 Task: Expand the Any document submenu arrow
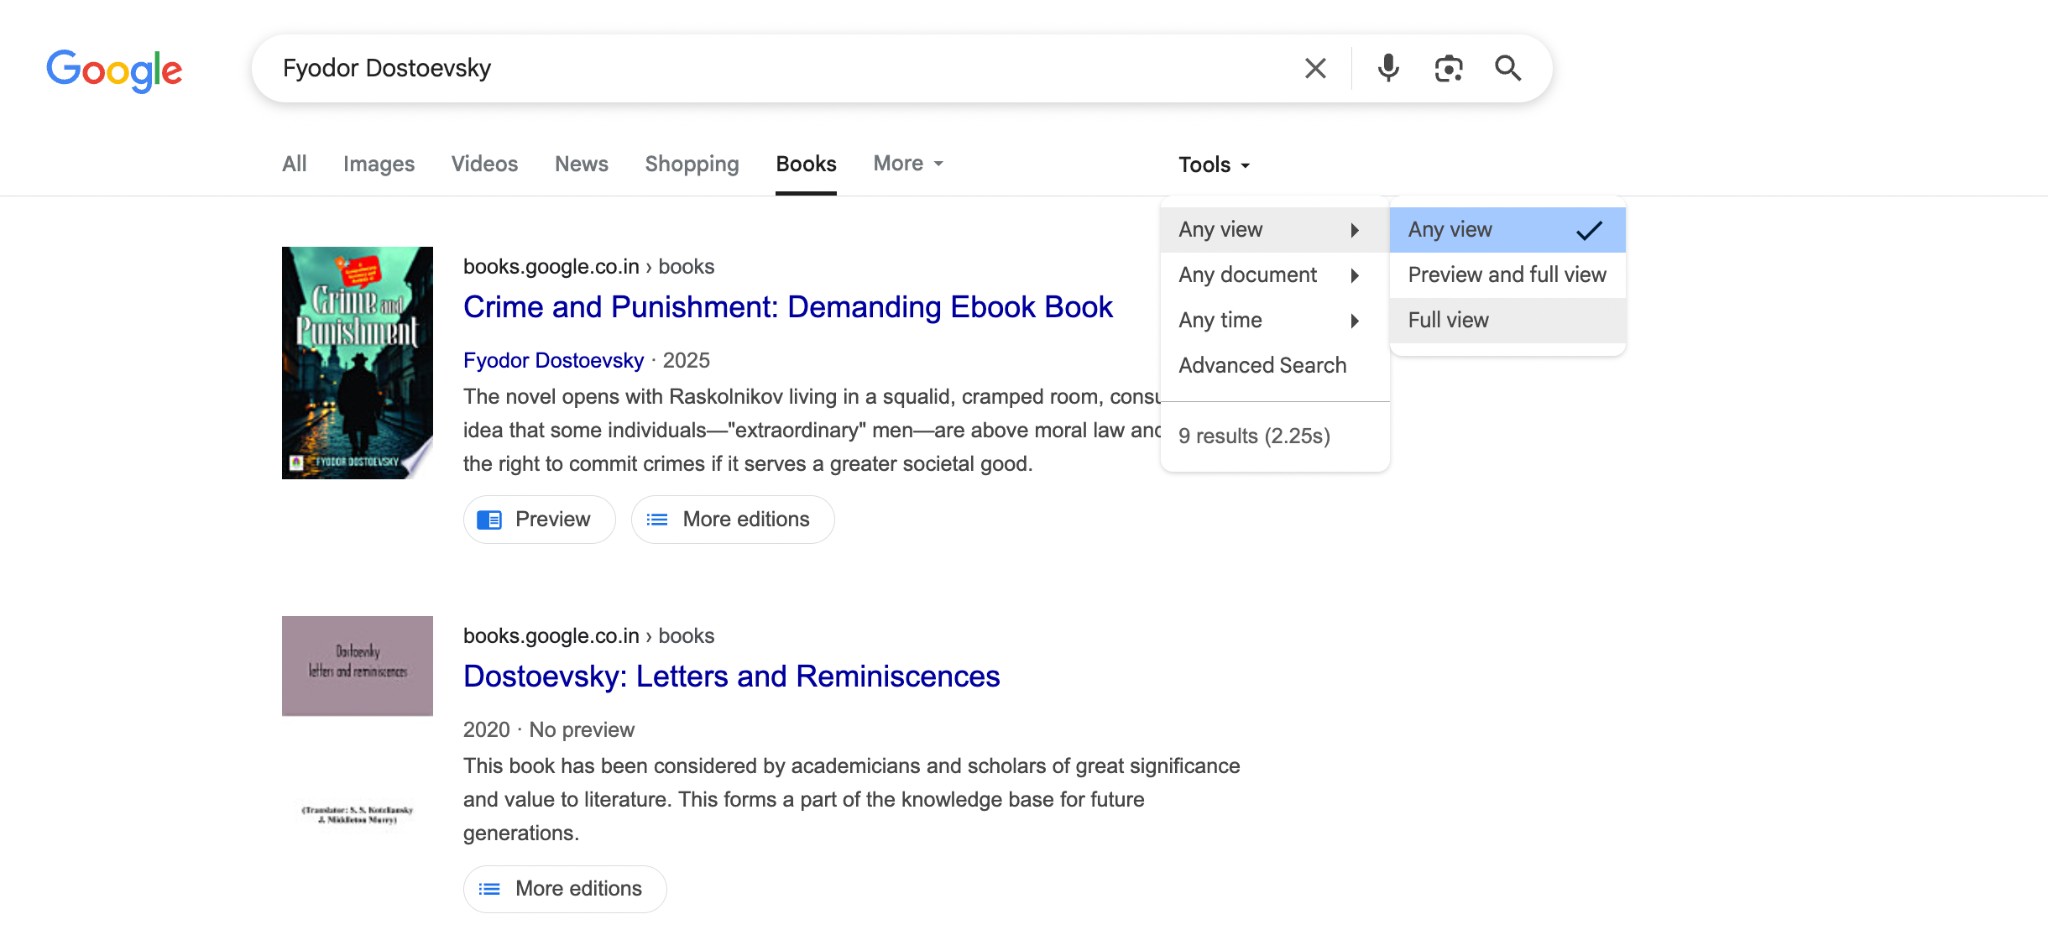[1355, 275]
